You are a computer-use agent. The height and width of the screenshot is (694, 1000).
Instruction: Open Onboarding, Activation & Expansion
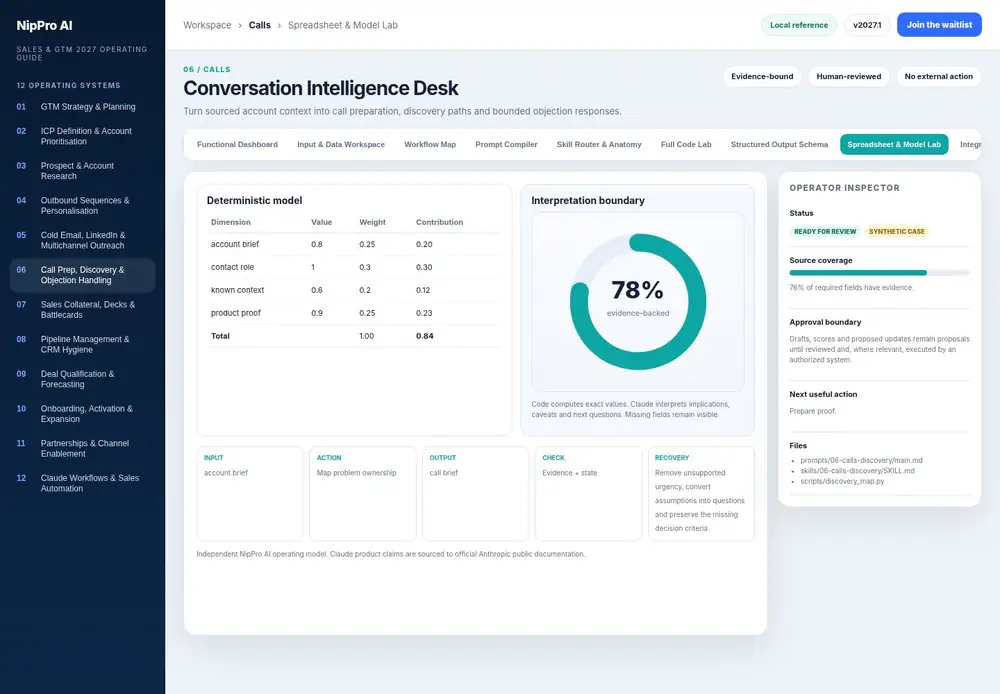click(82, 413)
